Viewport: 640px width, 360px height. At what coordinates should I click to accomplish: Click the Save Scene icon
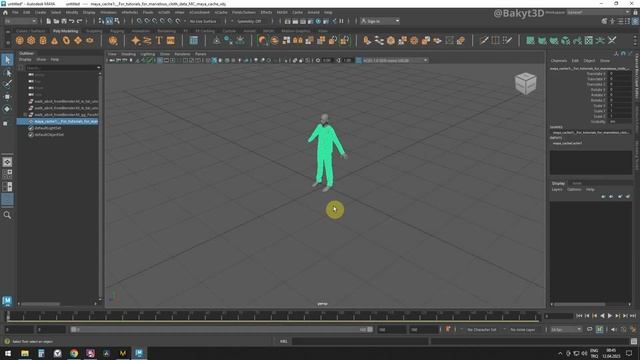point(64,21)
